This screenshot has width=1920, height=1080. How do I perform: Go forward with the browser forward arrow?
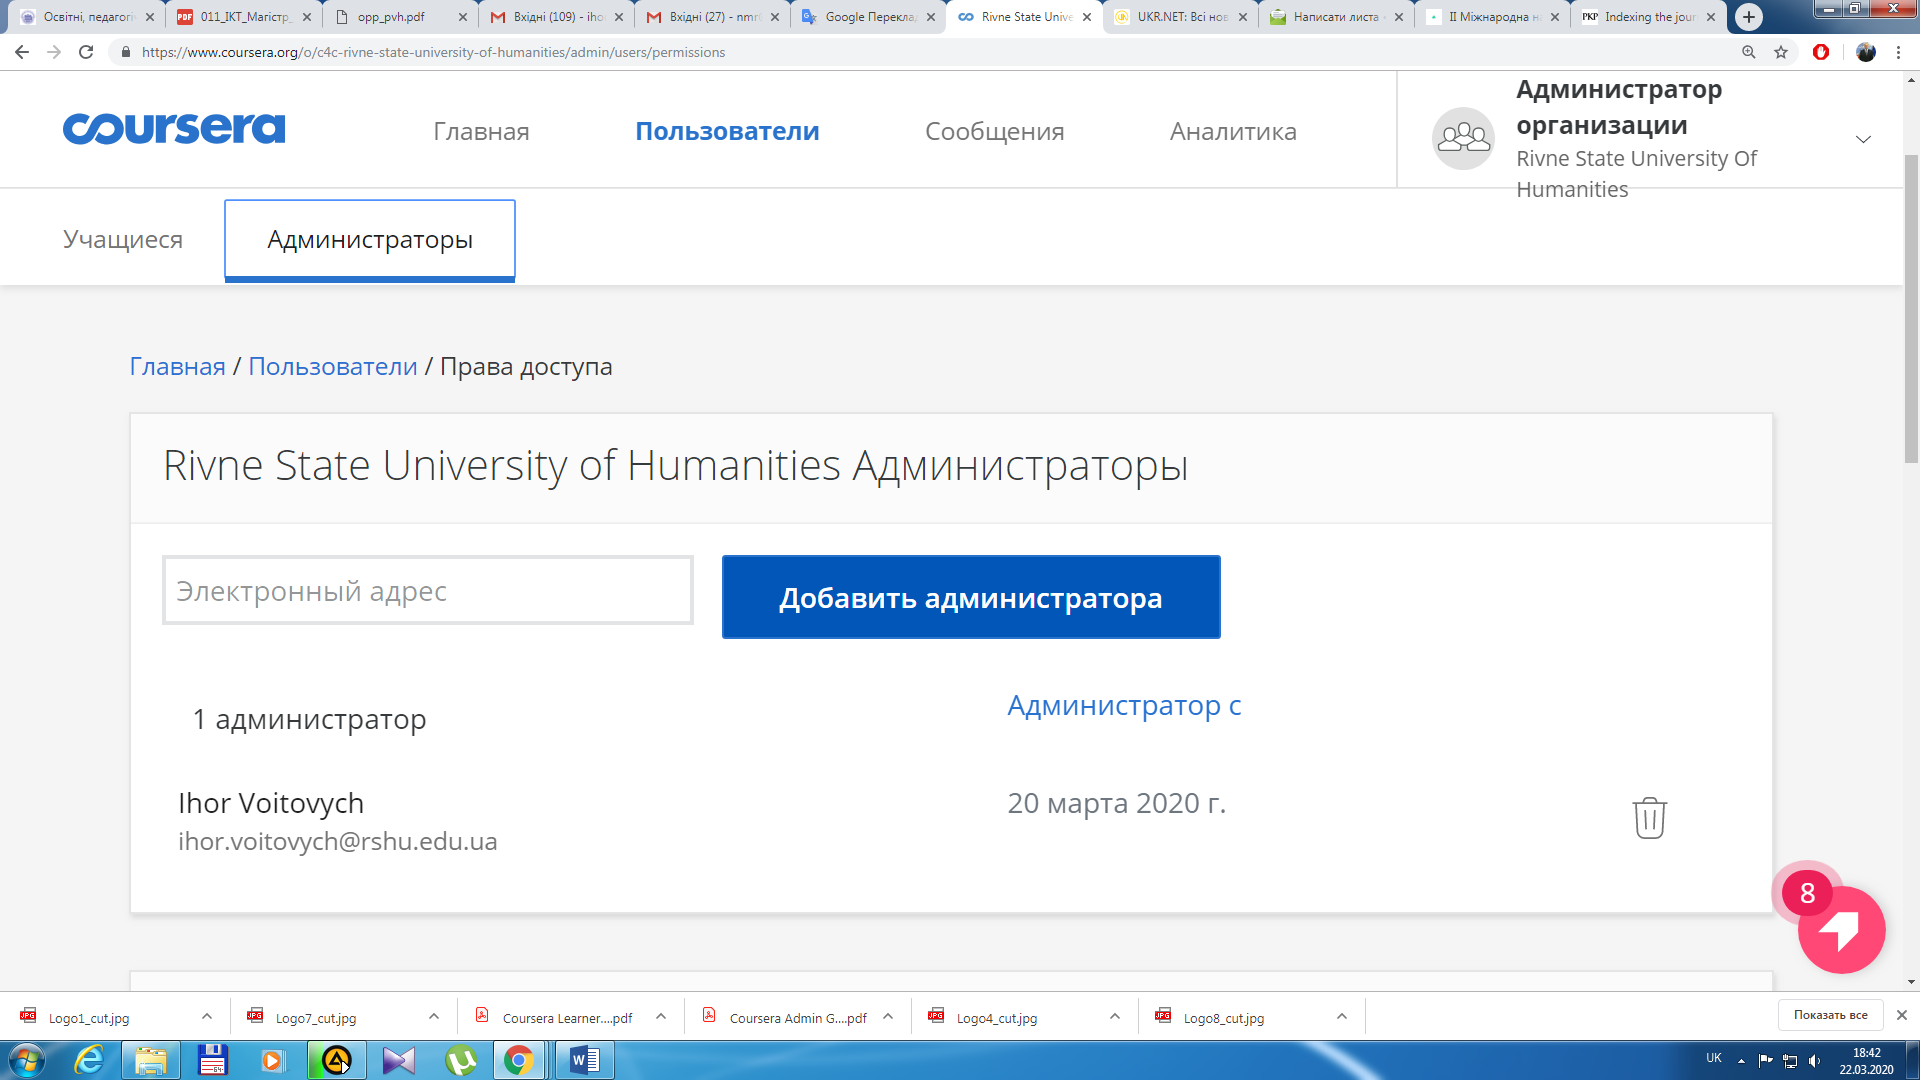[x=54, y=52]
